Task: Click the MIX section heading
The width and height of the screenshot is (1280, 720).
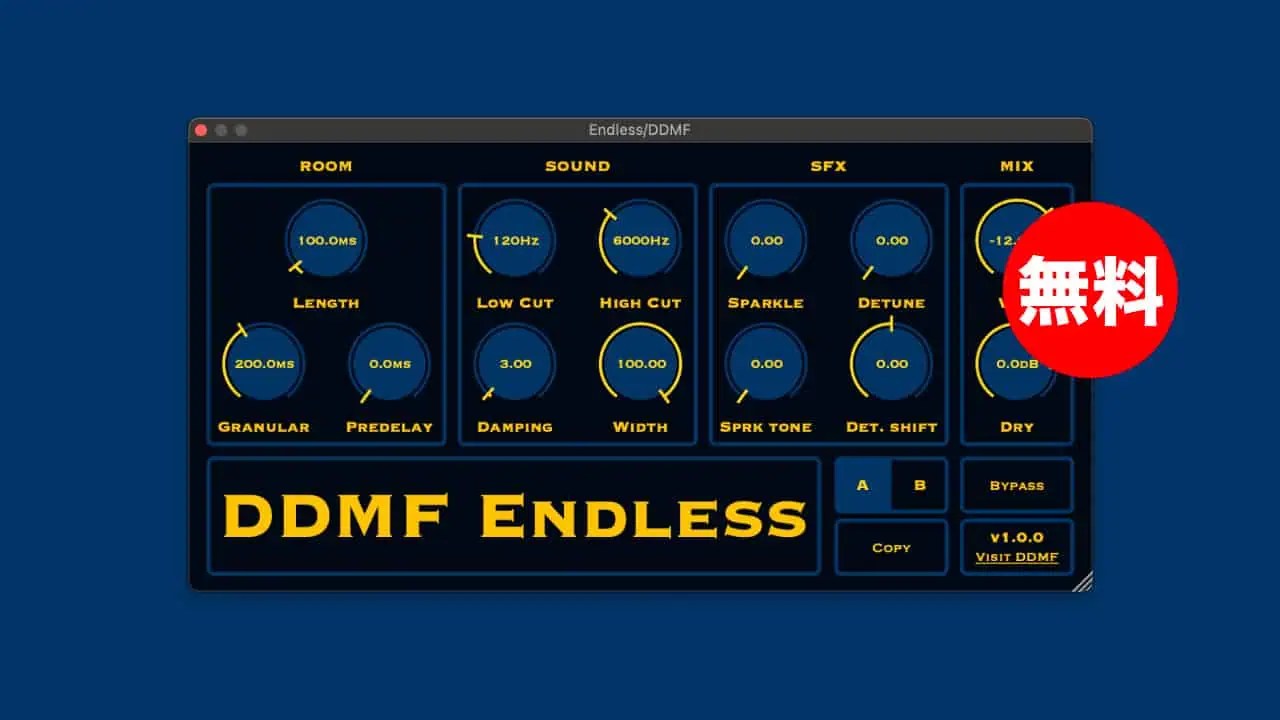Action: [1017, 166]
